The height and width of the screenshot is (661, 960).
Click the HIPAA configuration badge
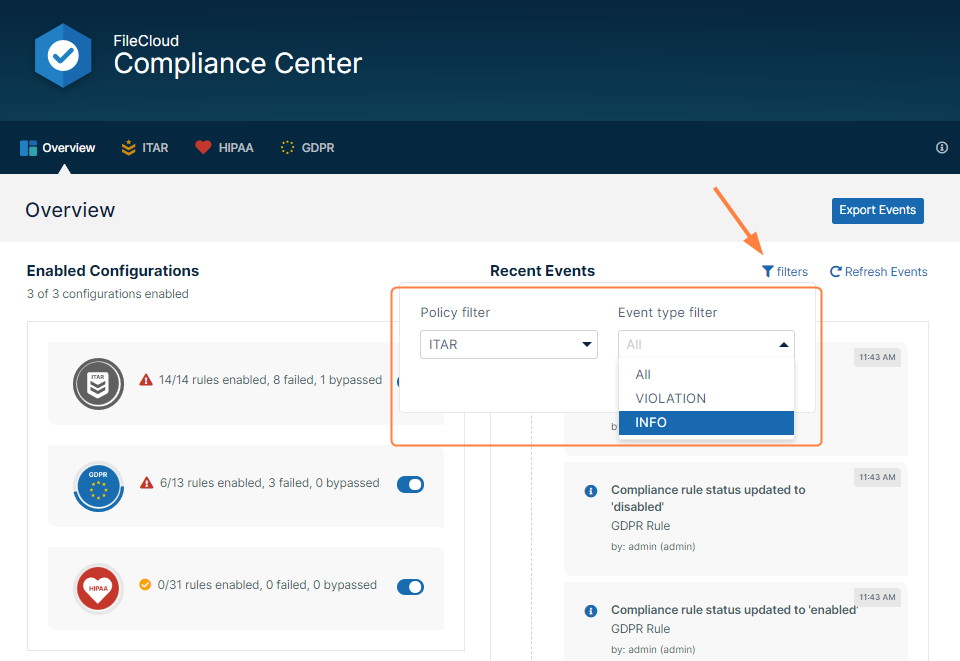pos(99,589)
